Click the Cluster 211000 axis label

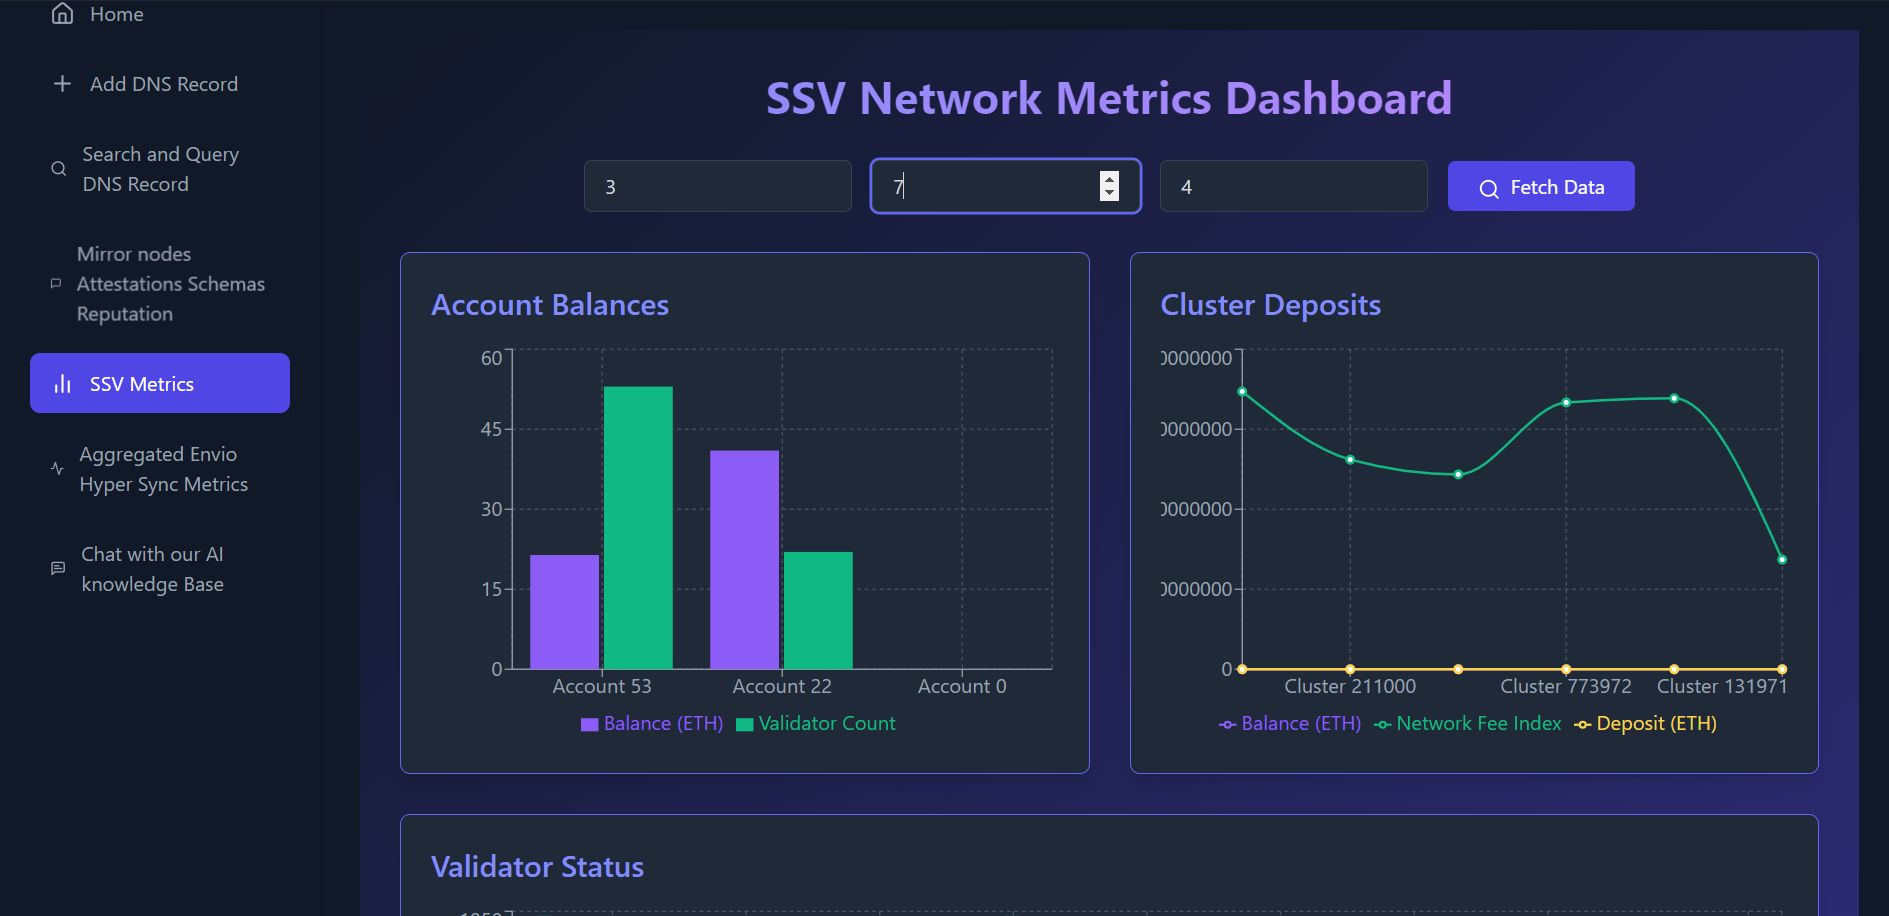1350,687
